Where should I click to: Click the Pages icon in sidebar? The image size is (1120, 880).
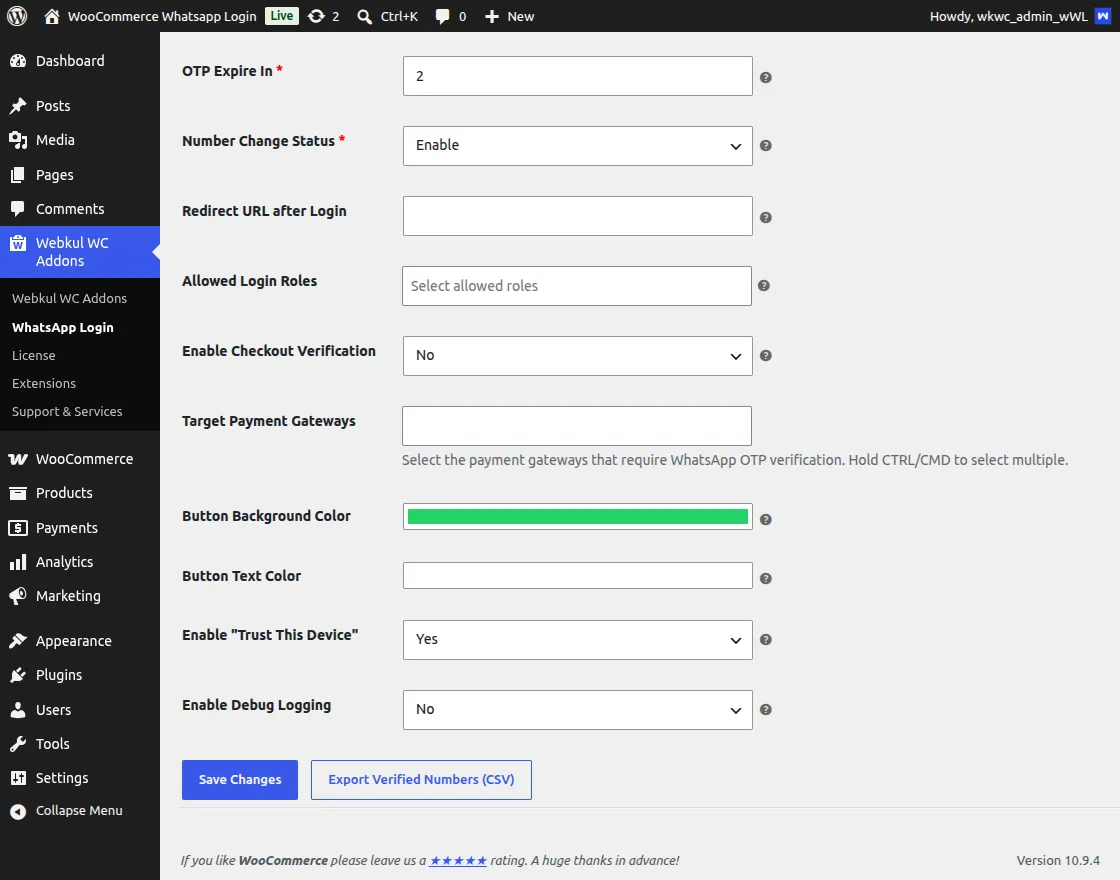[x=18, y=175]
